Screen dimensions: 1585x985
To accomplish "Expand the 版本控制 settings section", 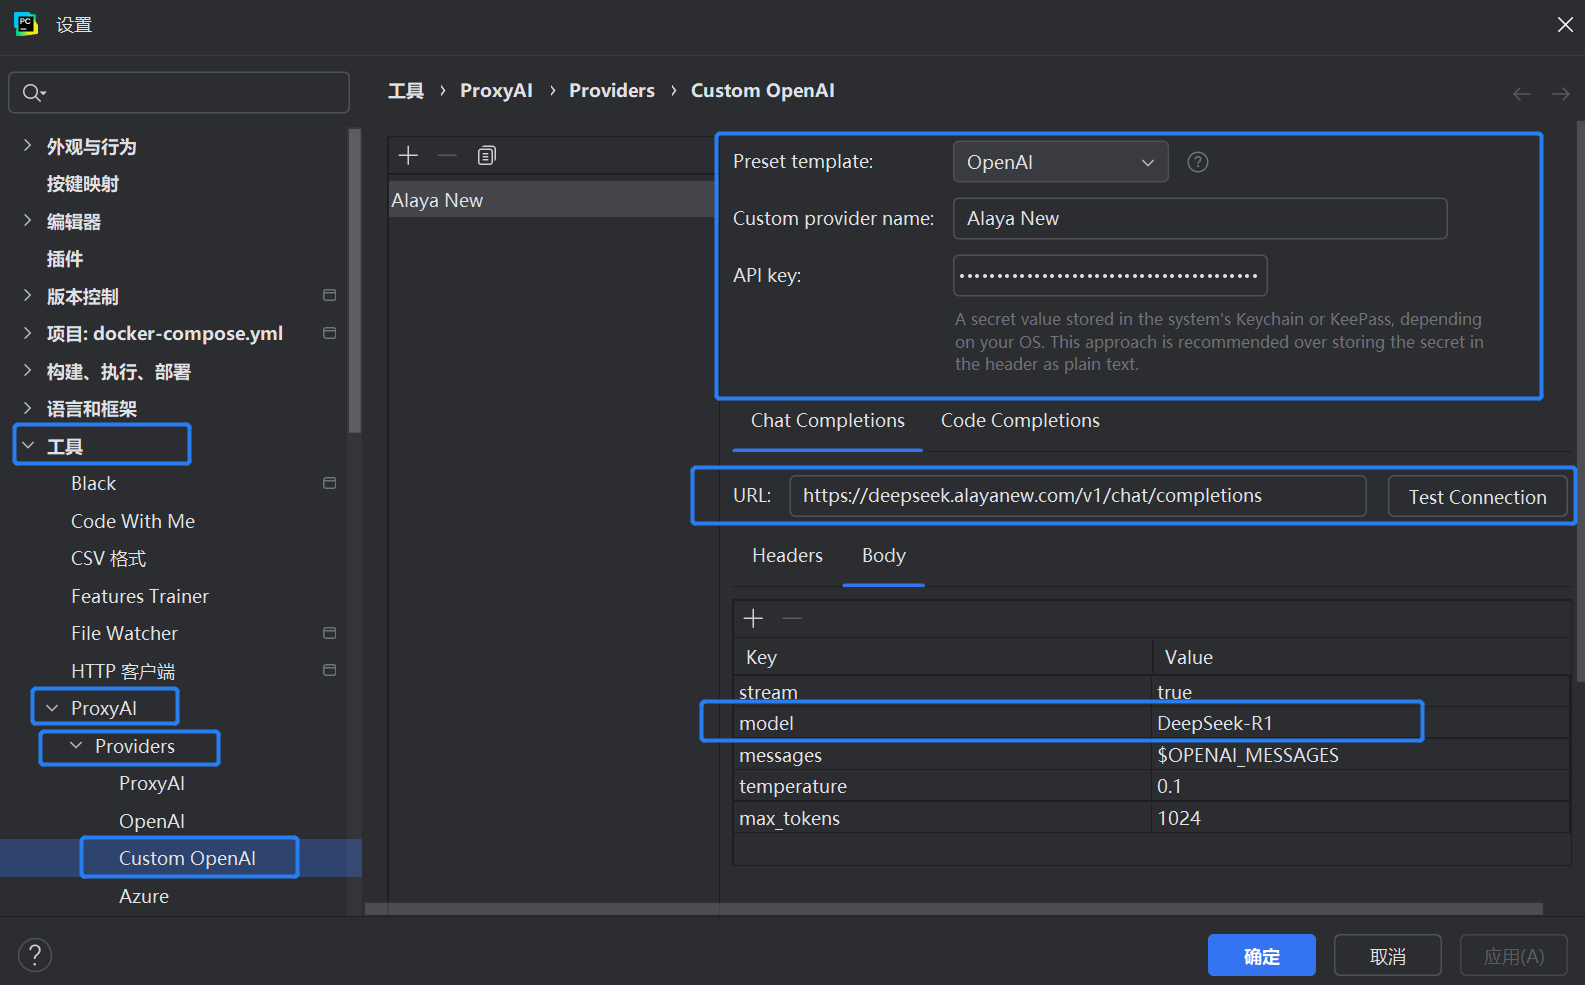I will pos(27,296).
